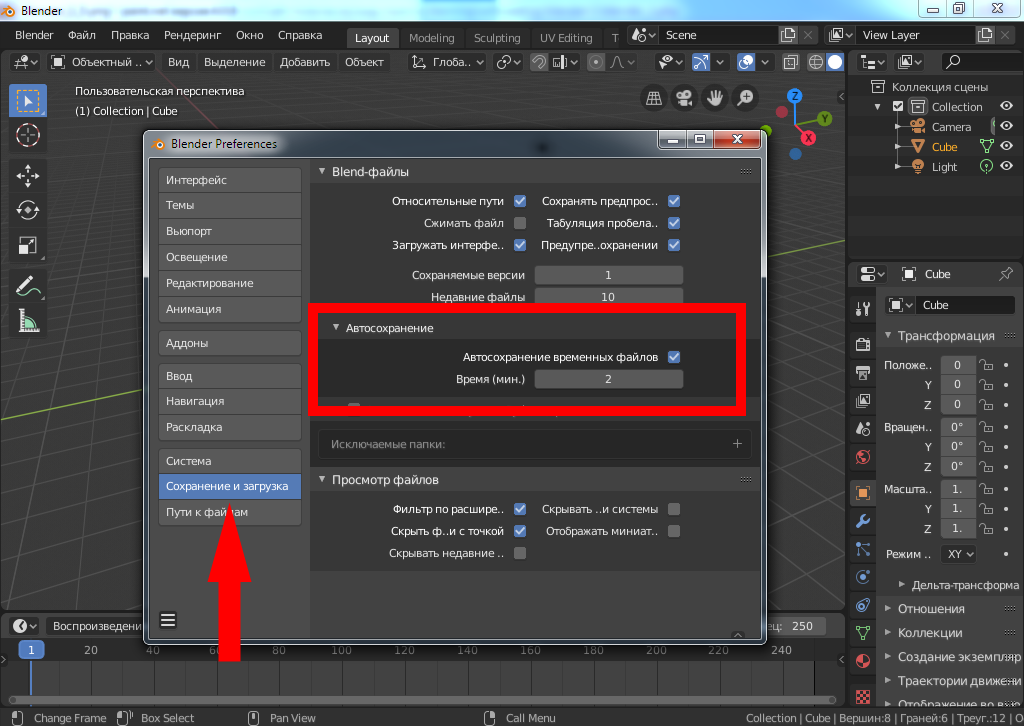Switch to the Modeling workspace tab

[431, 38]
